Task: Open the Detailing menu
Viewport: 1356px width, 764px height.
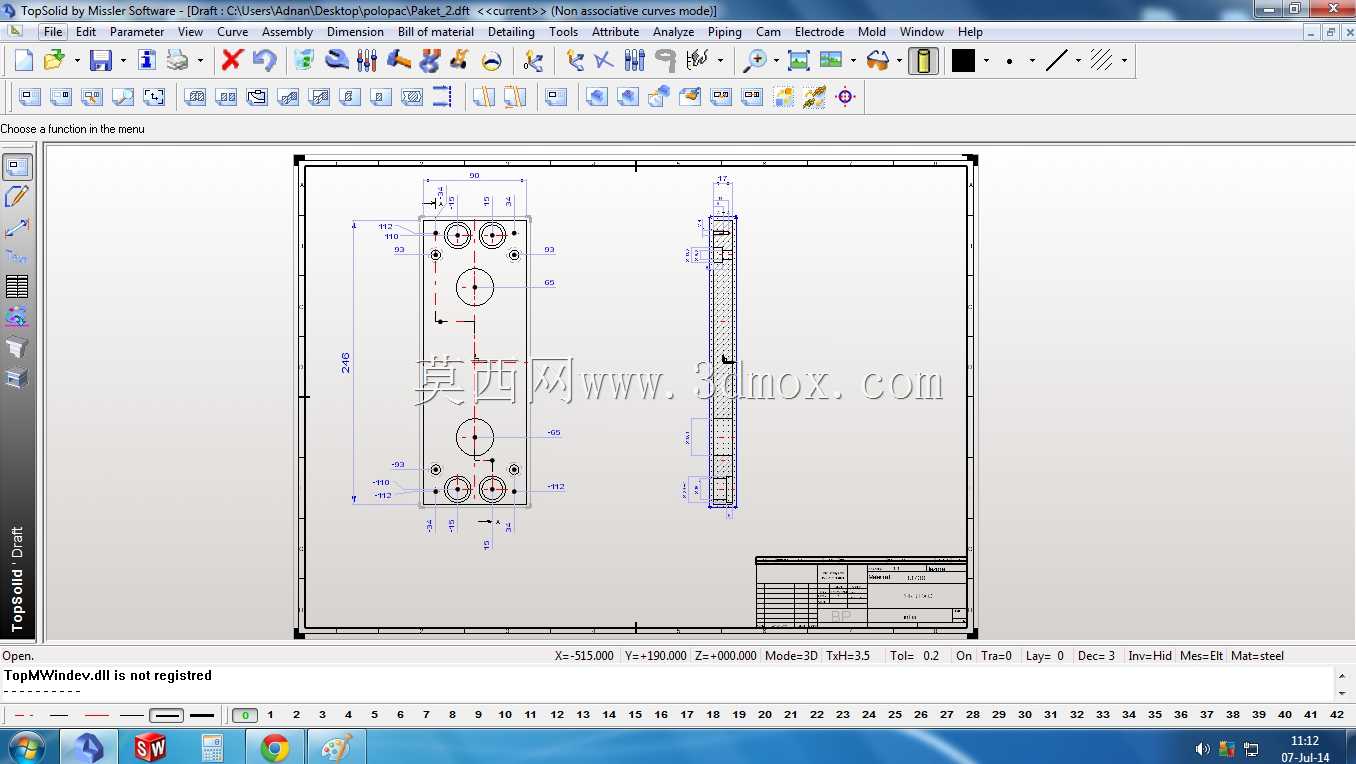Action: (x=511, y=32)
